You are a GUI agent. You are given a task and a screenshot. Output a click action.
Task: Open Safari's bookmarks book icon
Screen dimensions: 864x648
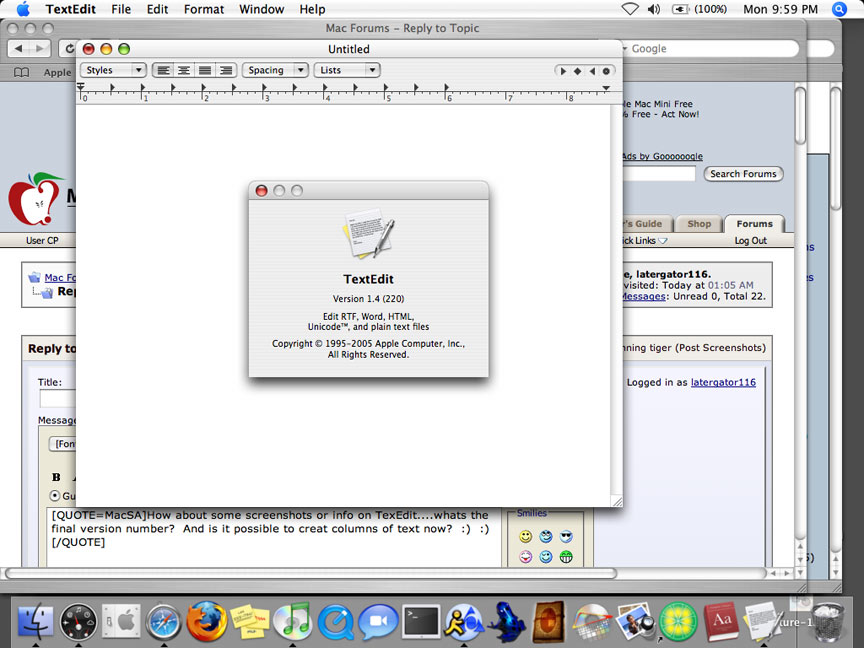pyautogui.click(x=21, y=72)
